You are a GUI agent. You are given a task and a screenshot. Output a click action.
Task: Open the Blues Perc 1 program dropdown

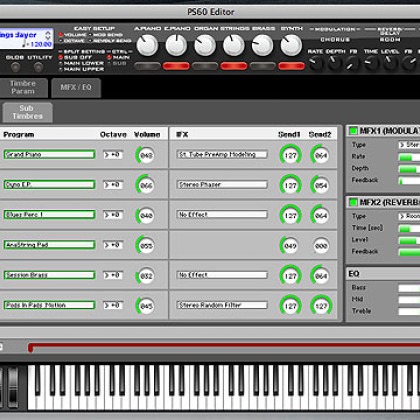[x=49, y=215]
